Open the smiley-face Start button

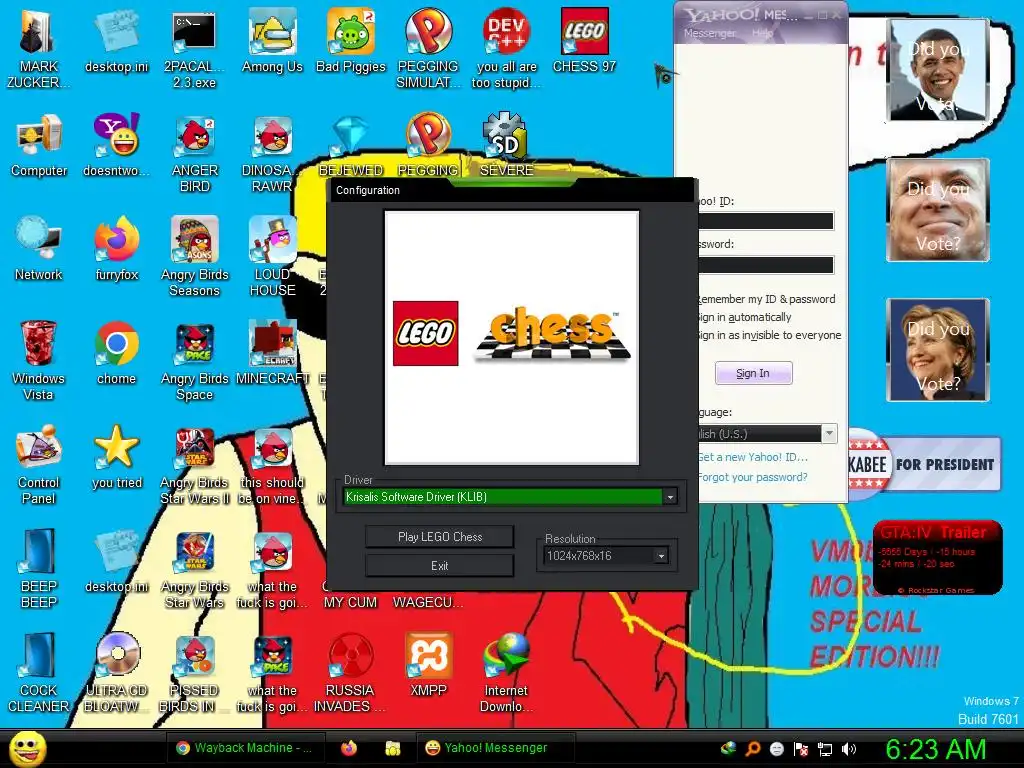[27, 748]
